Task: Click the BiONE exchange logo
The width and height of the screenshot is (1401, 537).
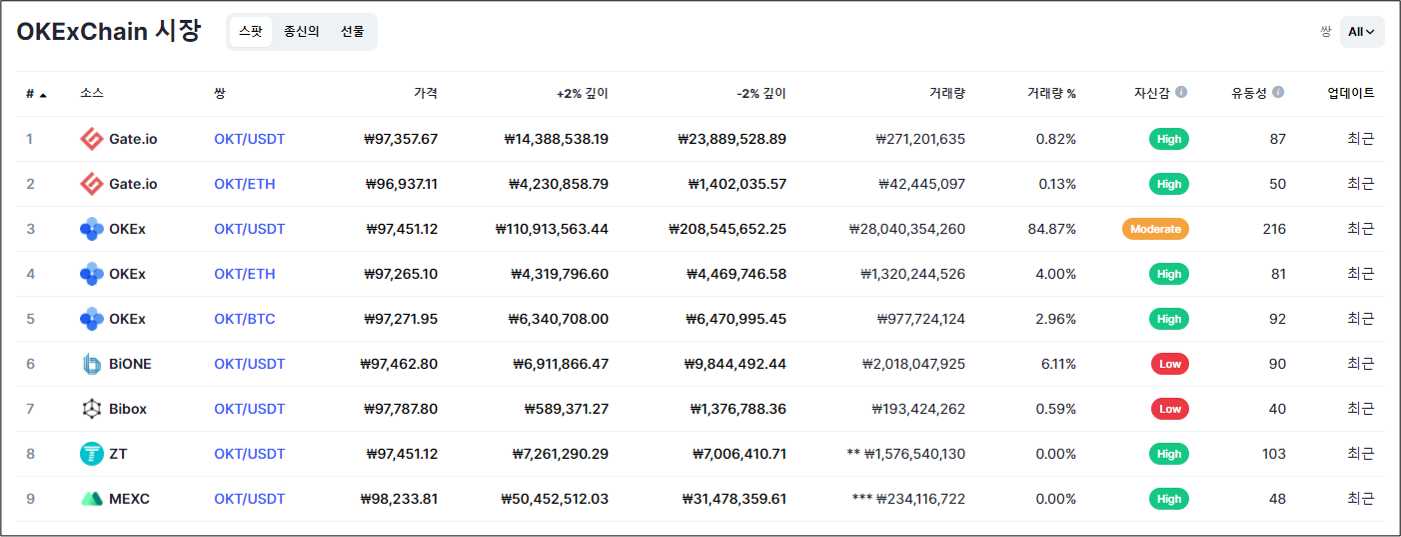Action: coord(92,364)
